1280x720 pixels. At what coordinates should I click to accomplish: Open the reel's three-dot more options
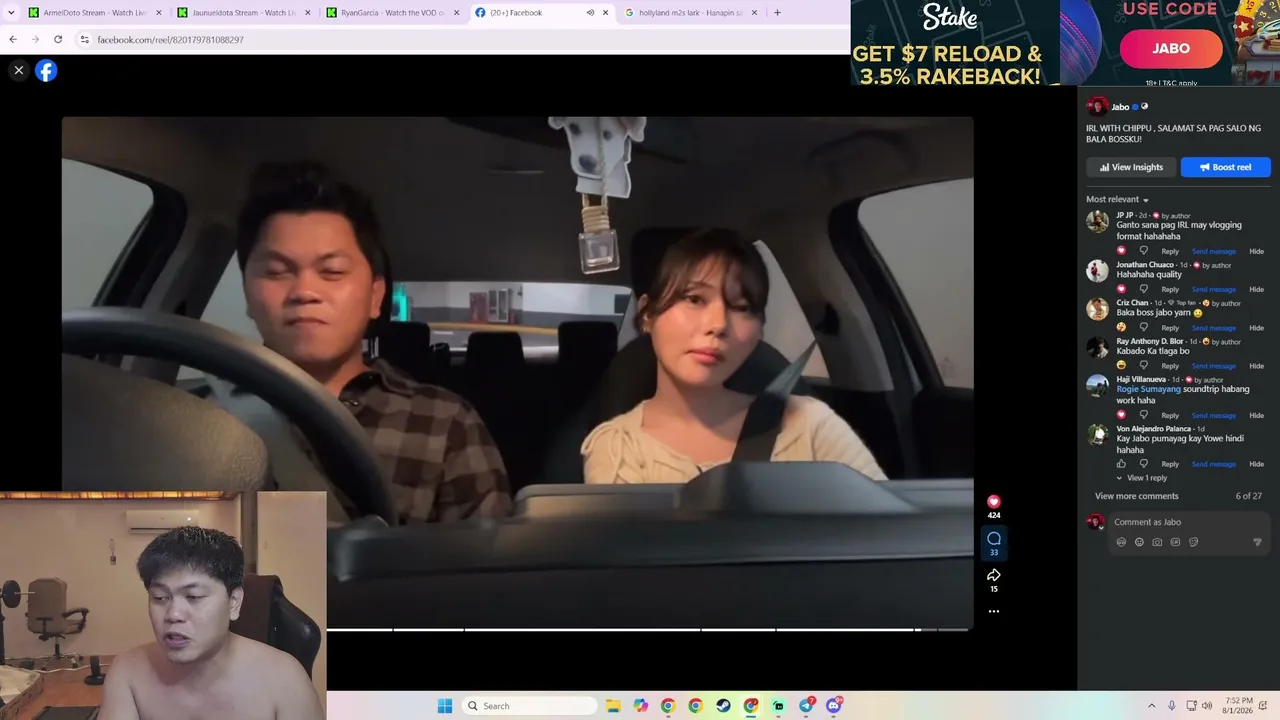point(994,611)
